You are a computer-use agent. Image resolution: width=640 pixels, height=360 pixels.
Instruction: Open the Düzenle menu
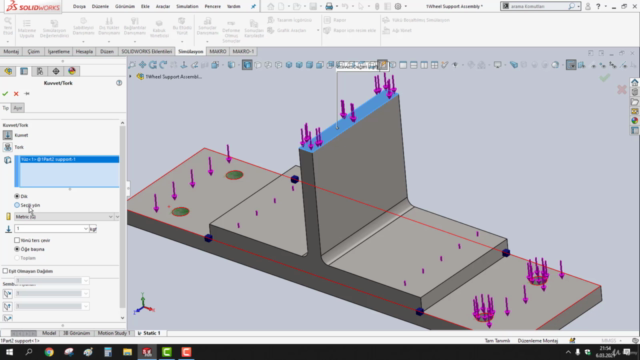(x=100, y=7)
